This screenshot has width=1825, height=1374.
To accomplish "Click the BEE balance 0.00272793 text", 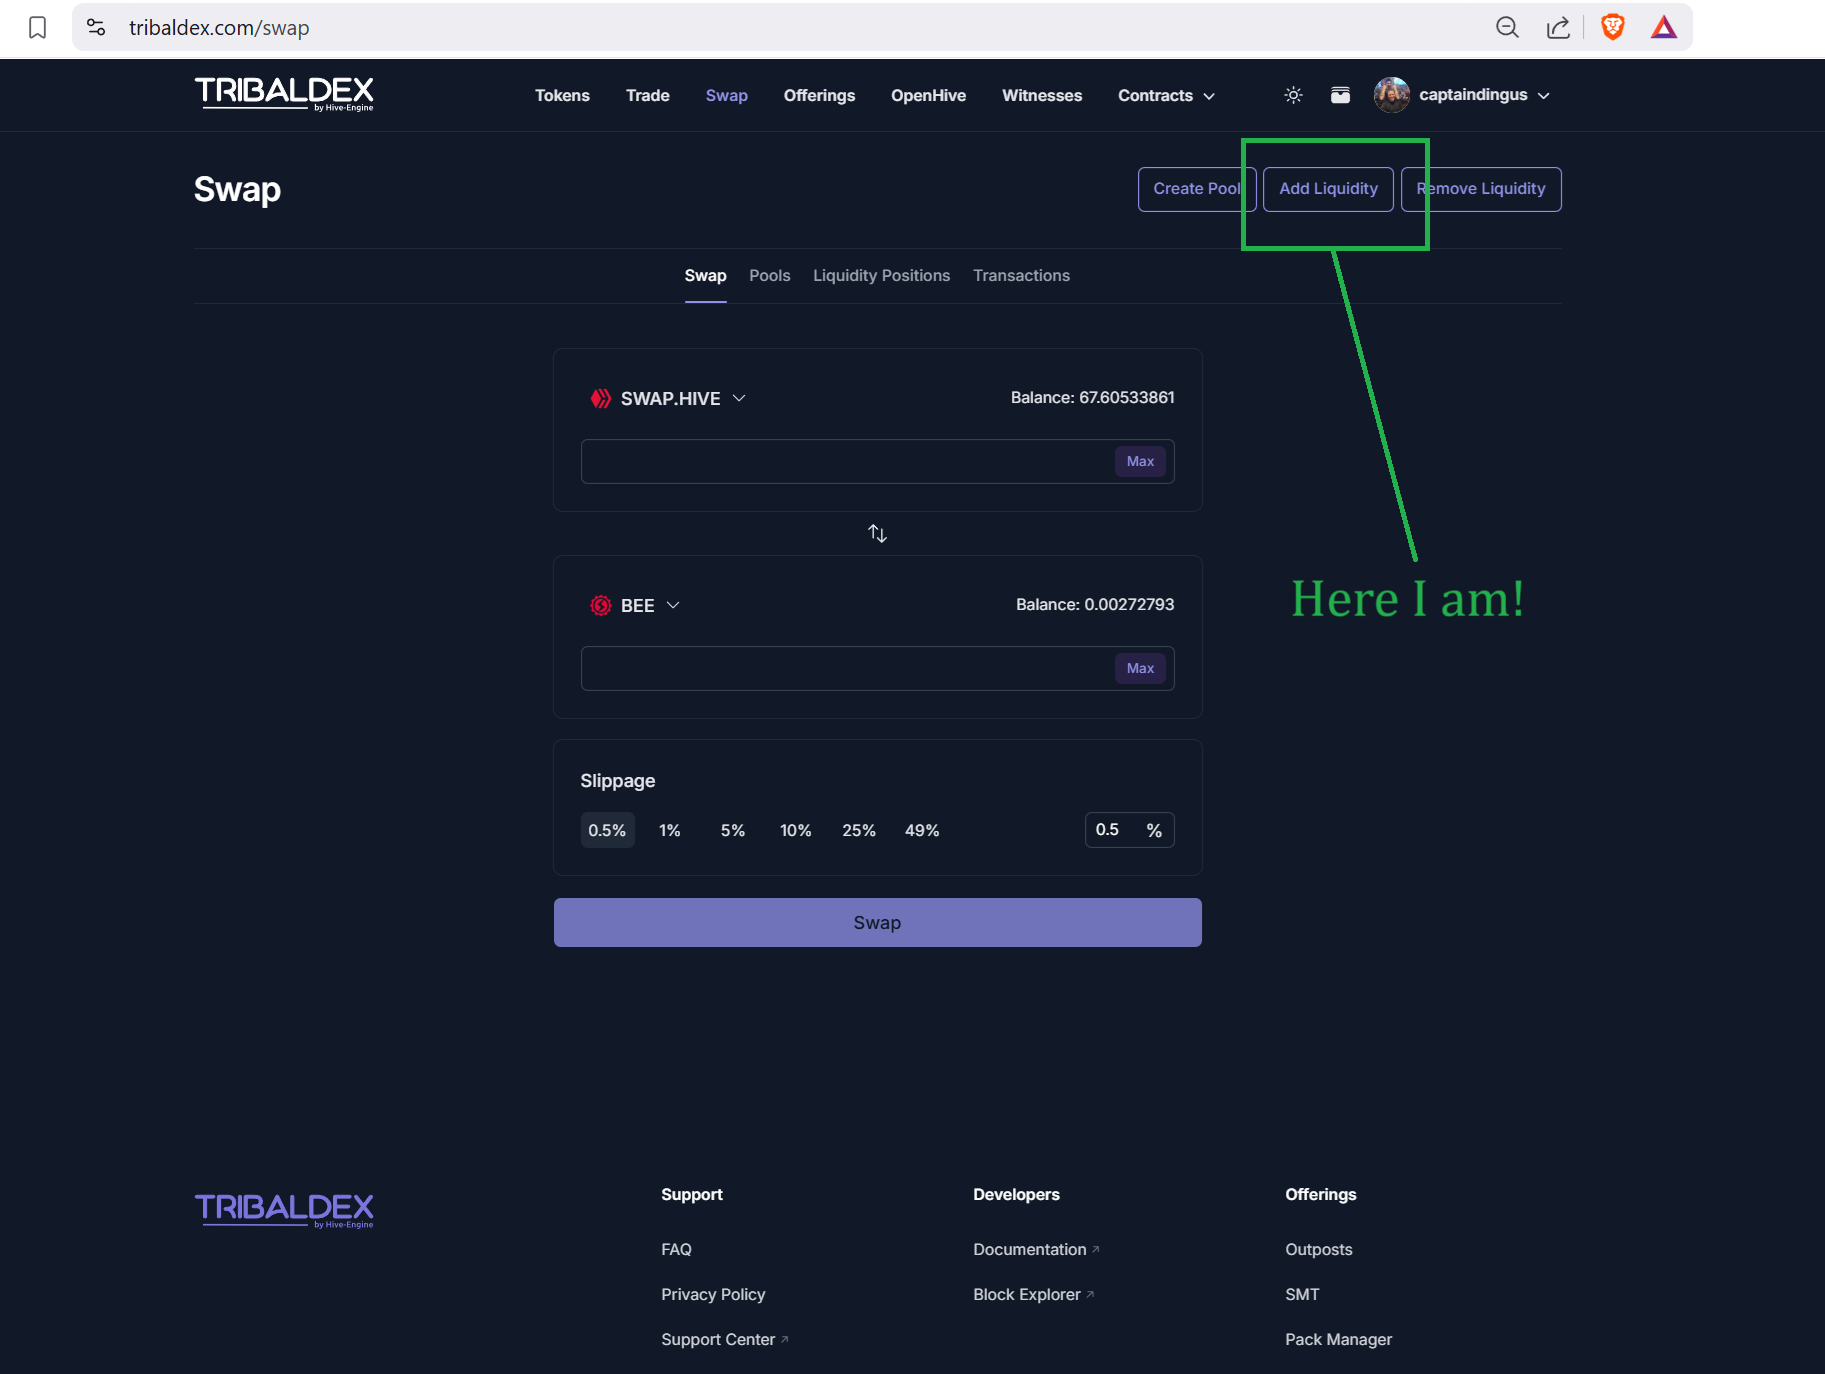I will coord(1095,605).
